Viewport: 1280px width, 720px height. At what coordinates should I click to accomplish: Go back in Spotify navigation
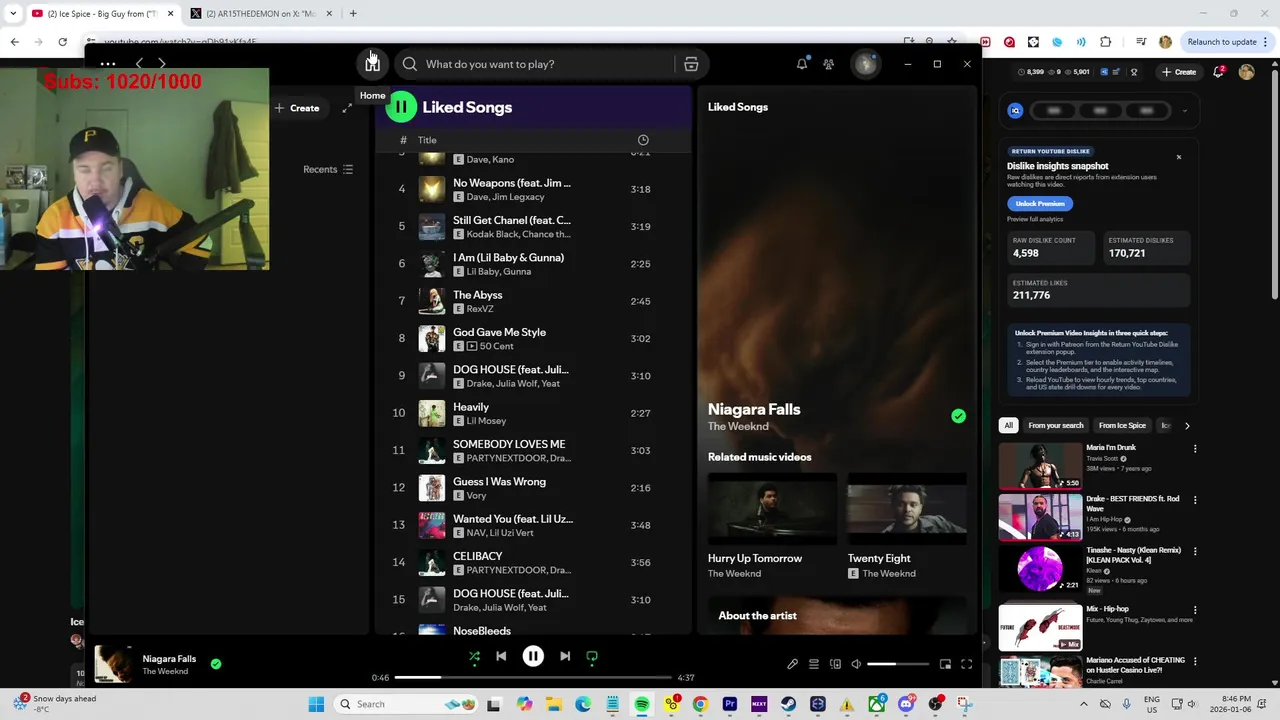click(x=139, y=64)
